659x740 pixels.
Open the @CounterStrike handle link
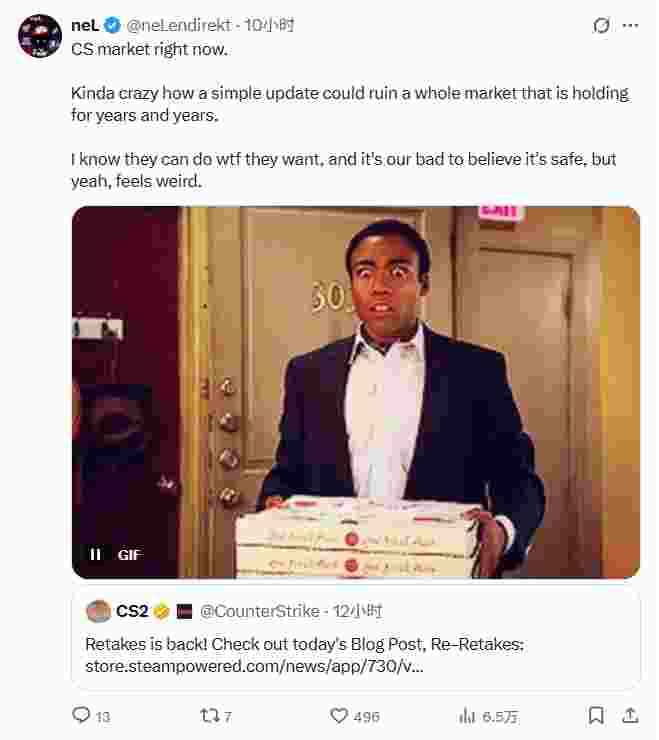coord(261,611)
